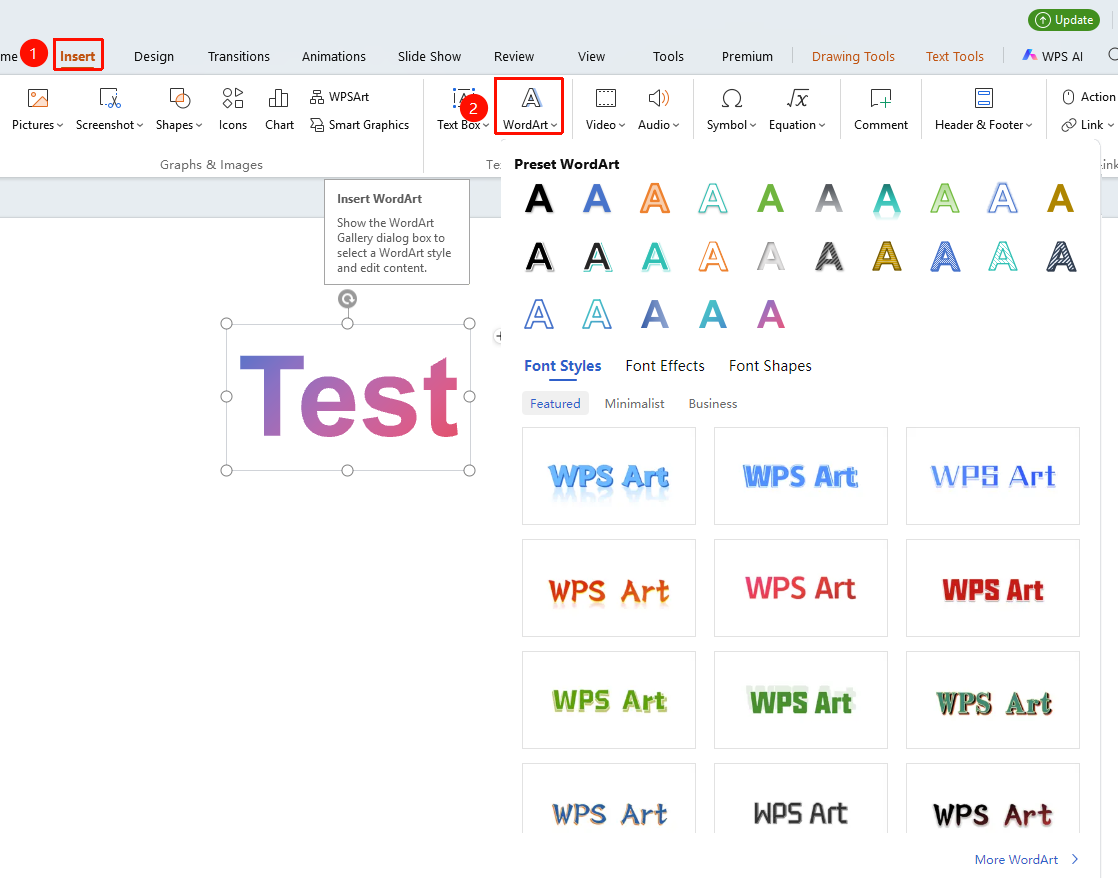Select the Featured style filter
The image size is (1118, 878).
pos(555,404)
